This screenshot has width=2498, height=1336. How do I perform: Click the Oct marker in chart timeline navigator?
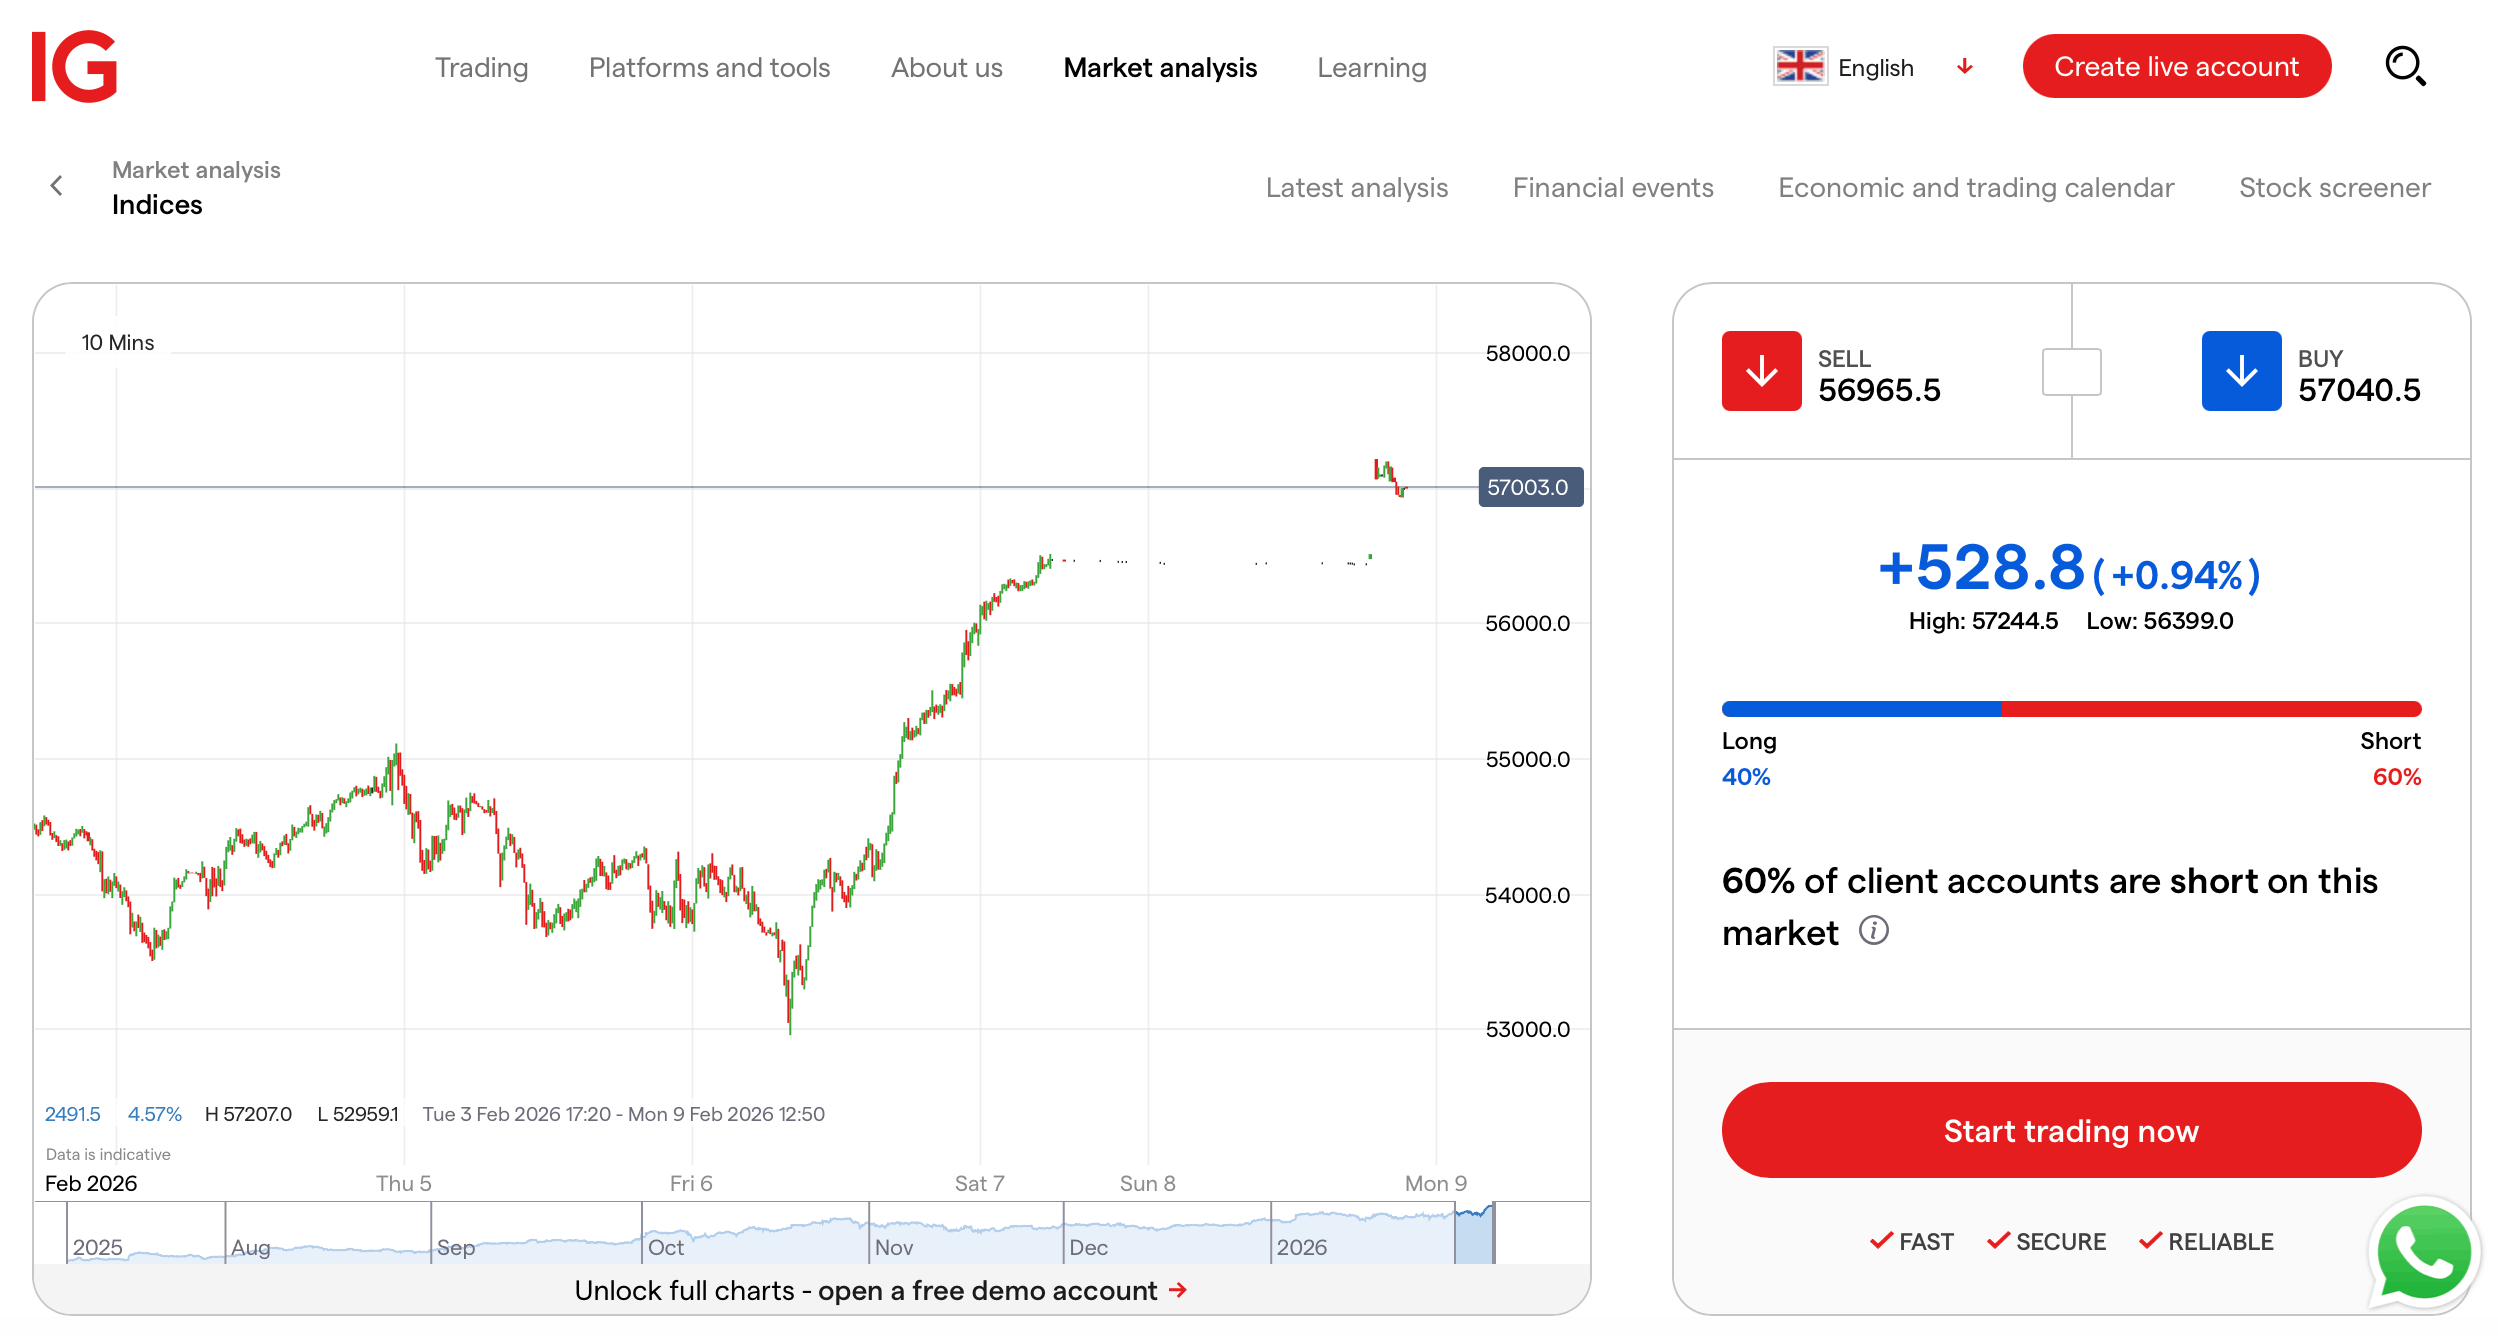666,1247
